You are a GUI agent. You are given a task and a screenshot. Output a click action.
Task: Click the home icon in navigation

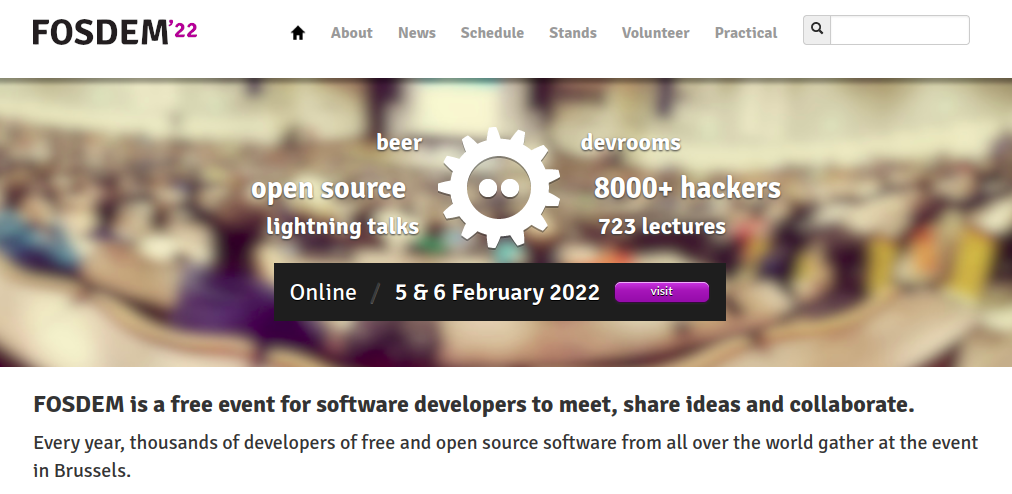coord(298,33)
